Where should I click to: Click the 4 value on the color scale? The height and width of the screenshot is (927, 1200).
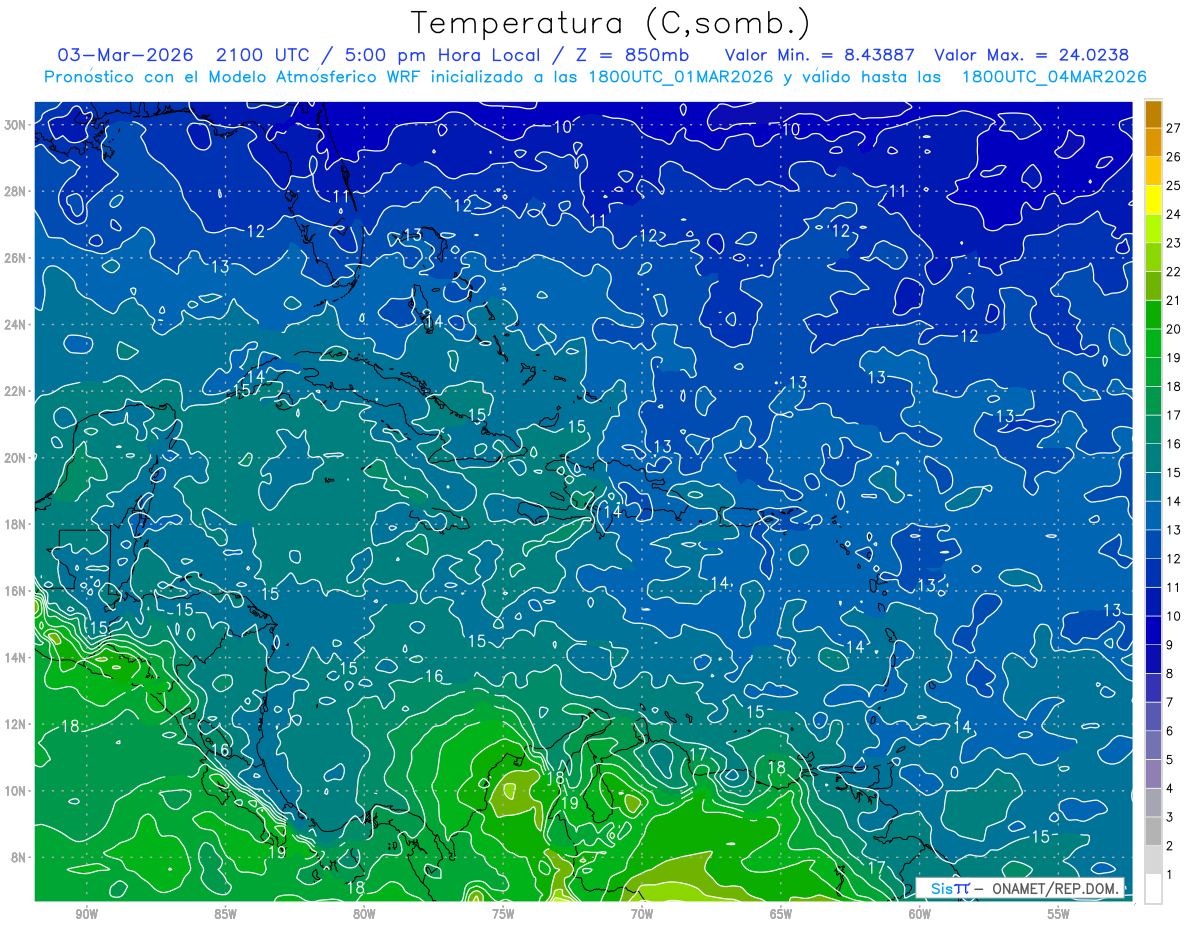[x=1170, y=788]
